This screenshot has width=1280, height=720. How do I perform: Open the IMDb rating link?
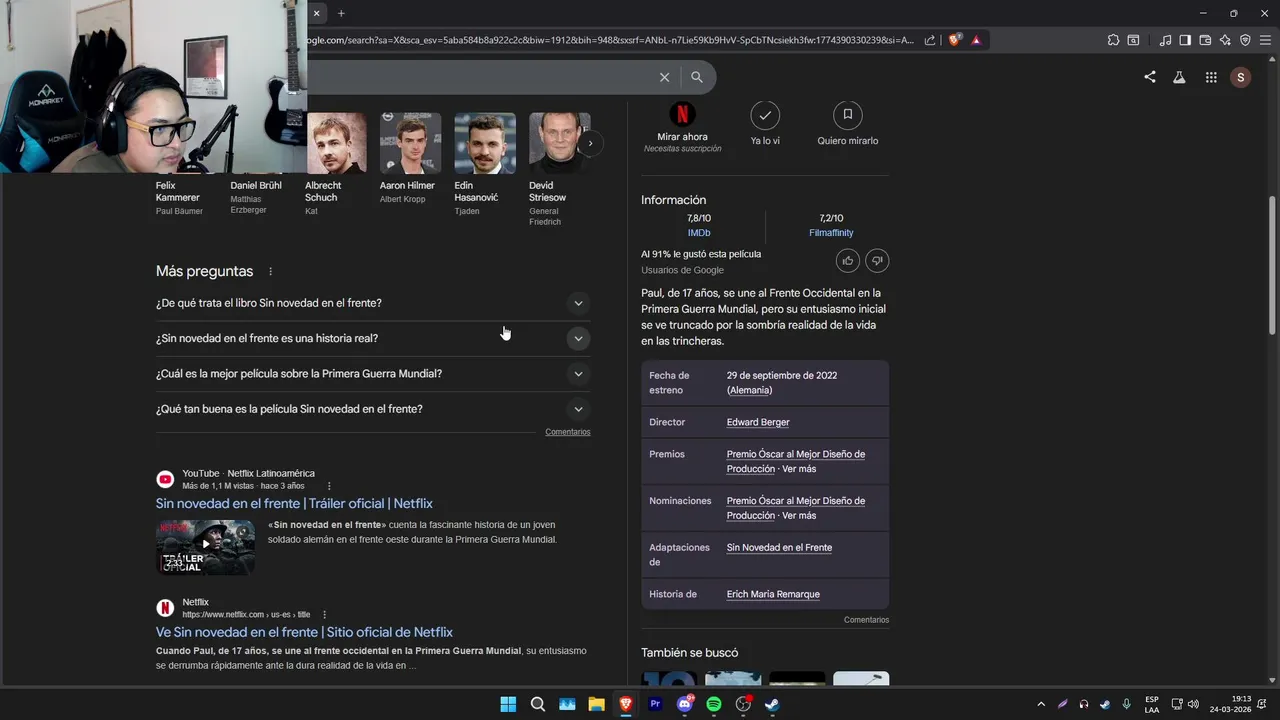(699, 233)
